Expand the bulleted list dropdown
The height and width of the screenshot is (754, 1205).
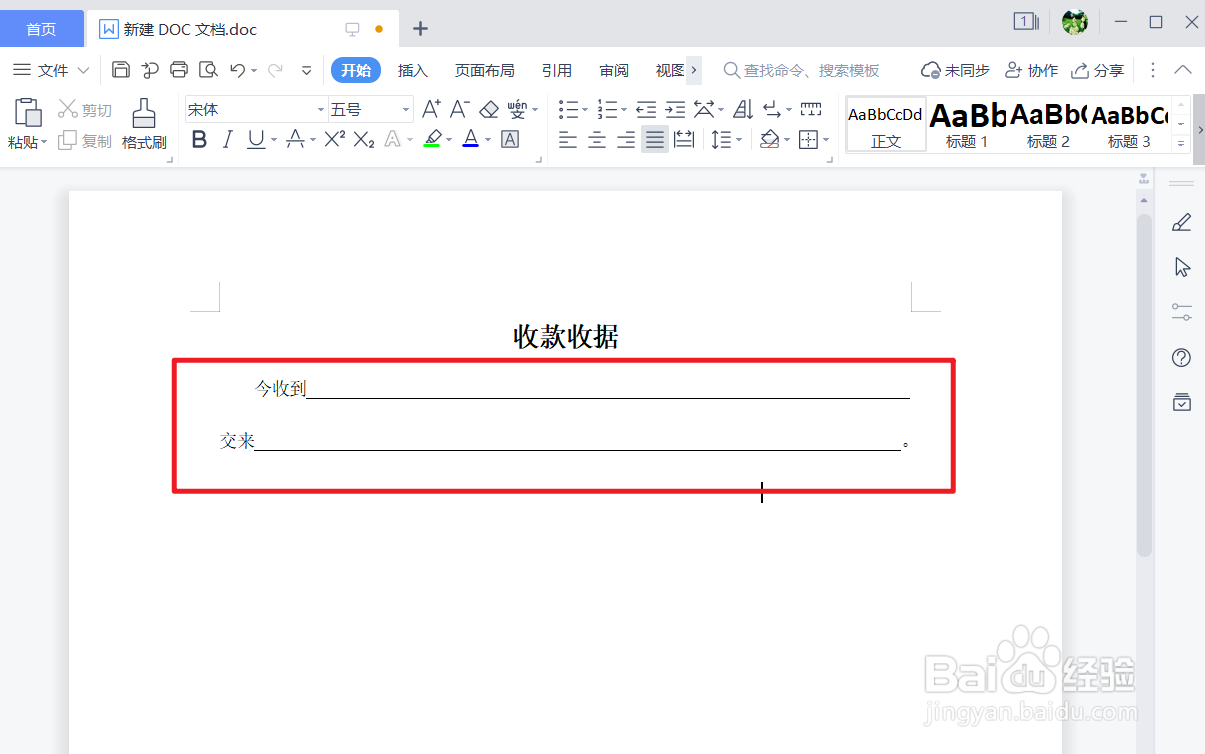point(586,110)
